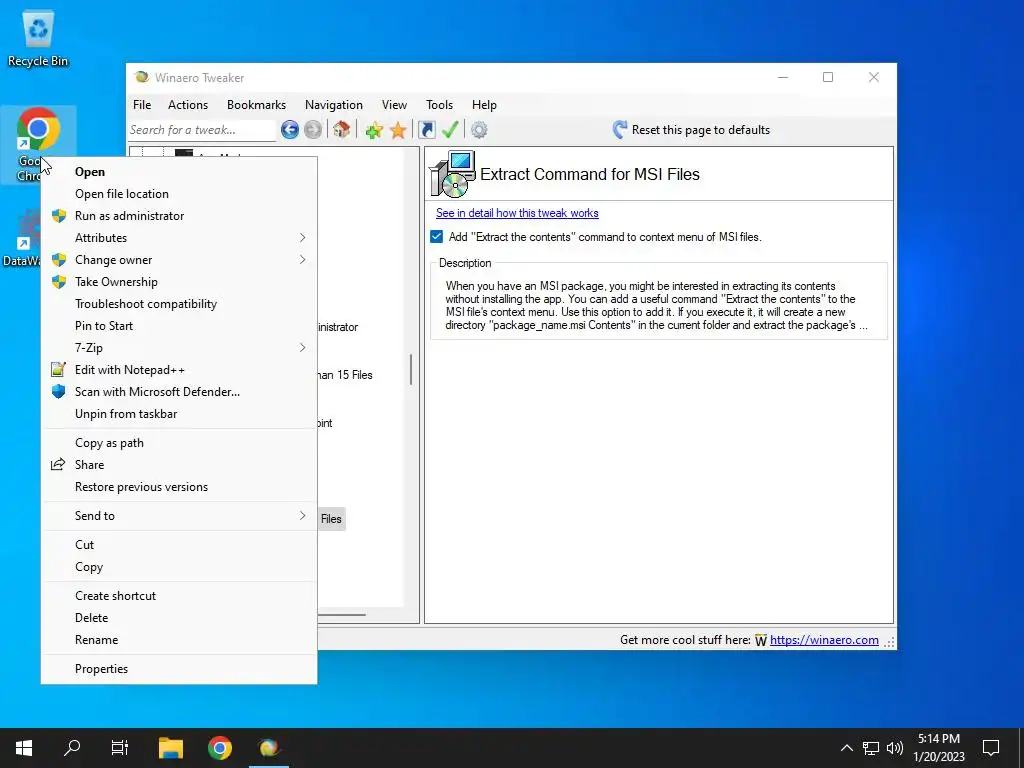
Task: Uncheck Add "Extract the contents" command checkbox
Action: coord(437,236)
